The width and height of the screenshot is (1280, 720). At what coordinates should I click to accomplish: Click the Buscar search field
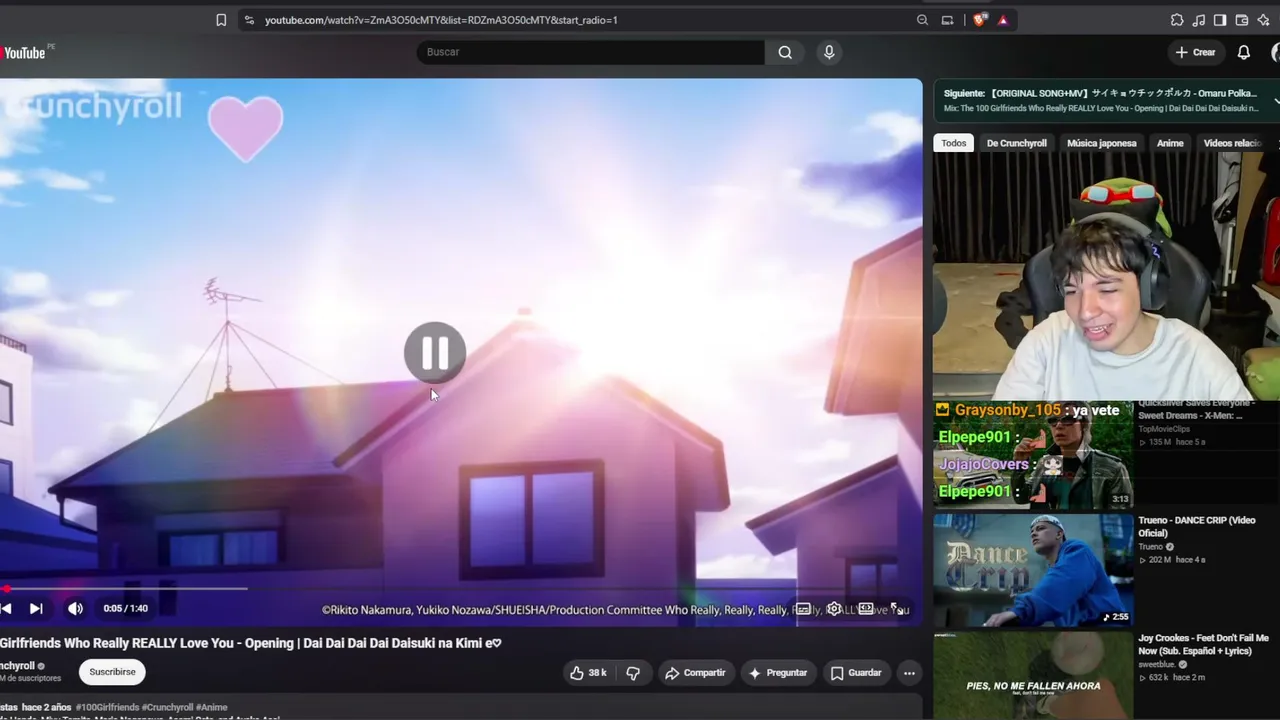coord(590,52)
